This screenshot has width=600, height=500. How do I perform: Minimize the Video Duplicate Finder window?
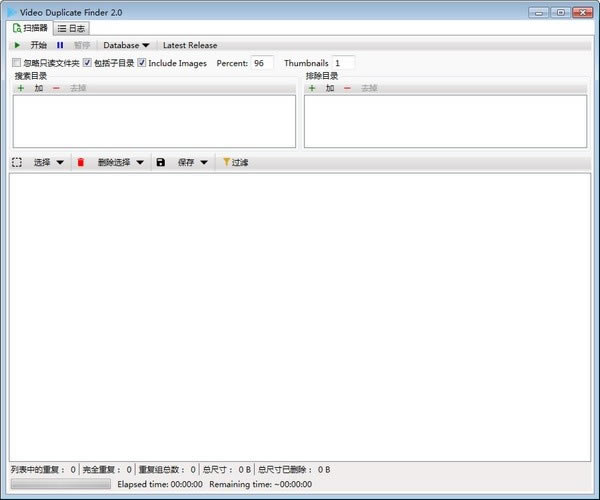[538, 13]
